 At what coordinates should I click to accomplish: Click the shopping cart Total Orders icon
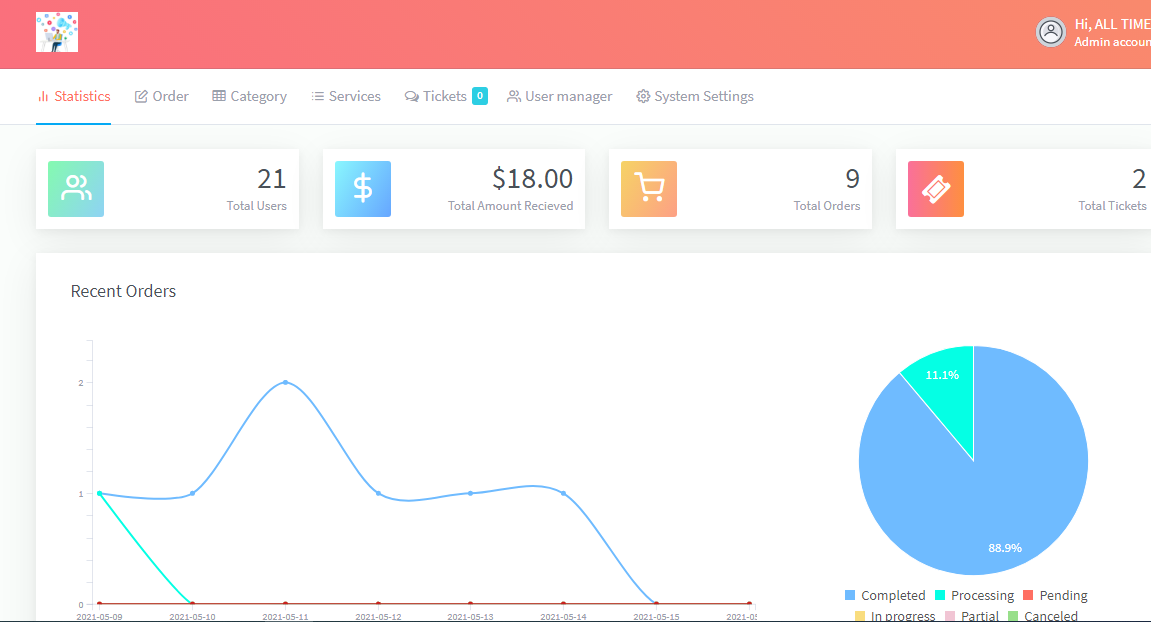649,189
